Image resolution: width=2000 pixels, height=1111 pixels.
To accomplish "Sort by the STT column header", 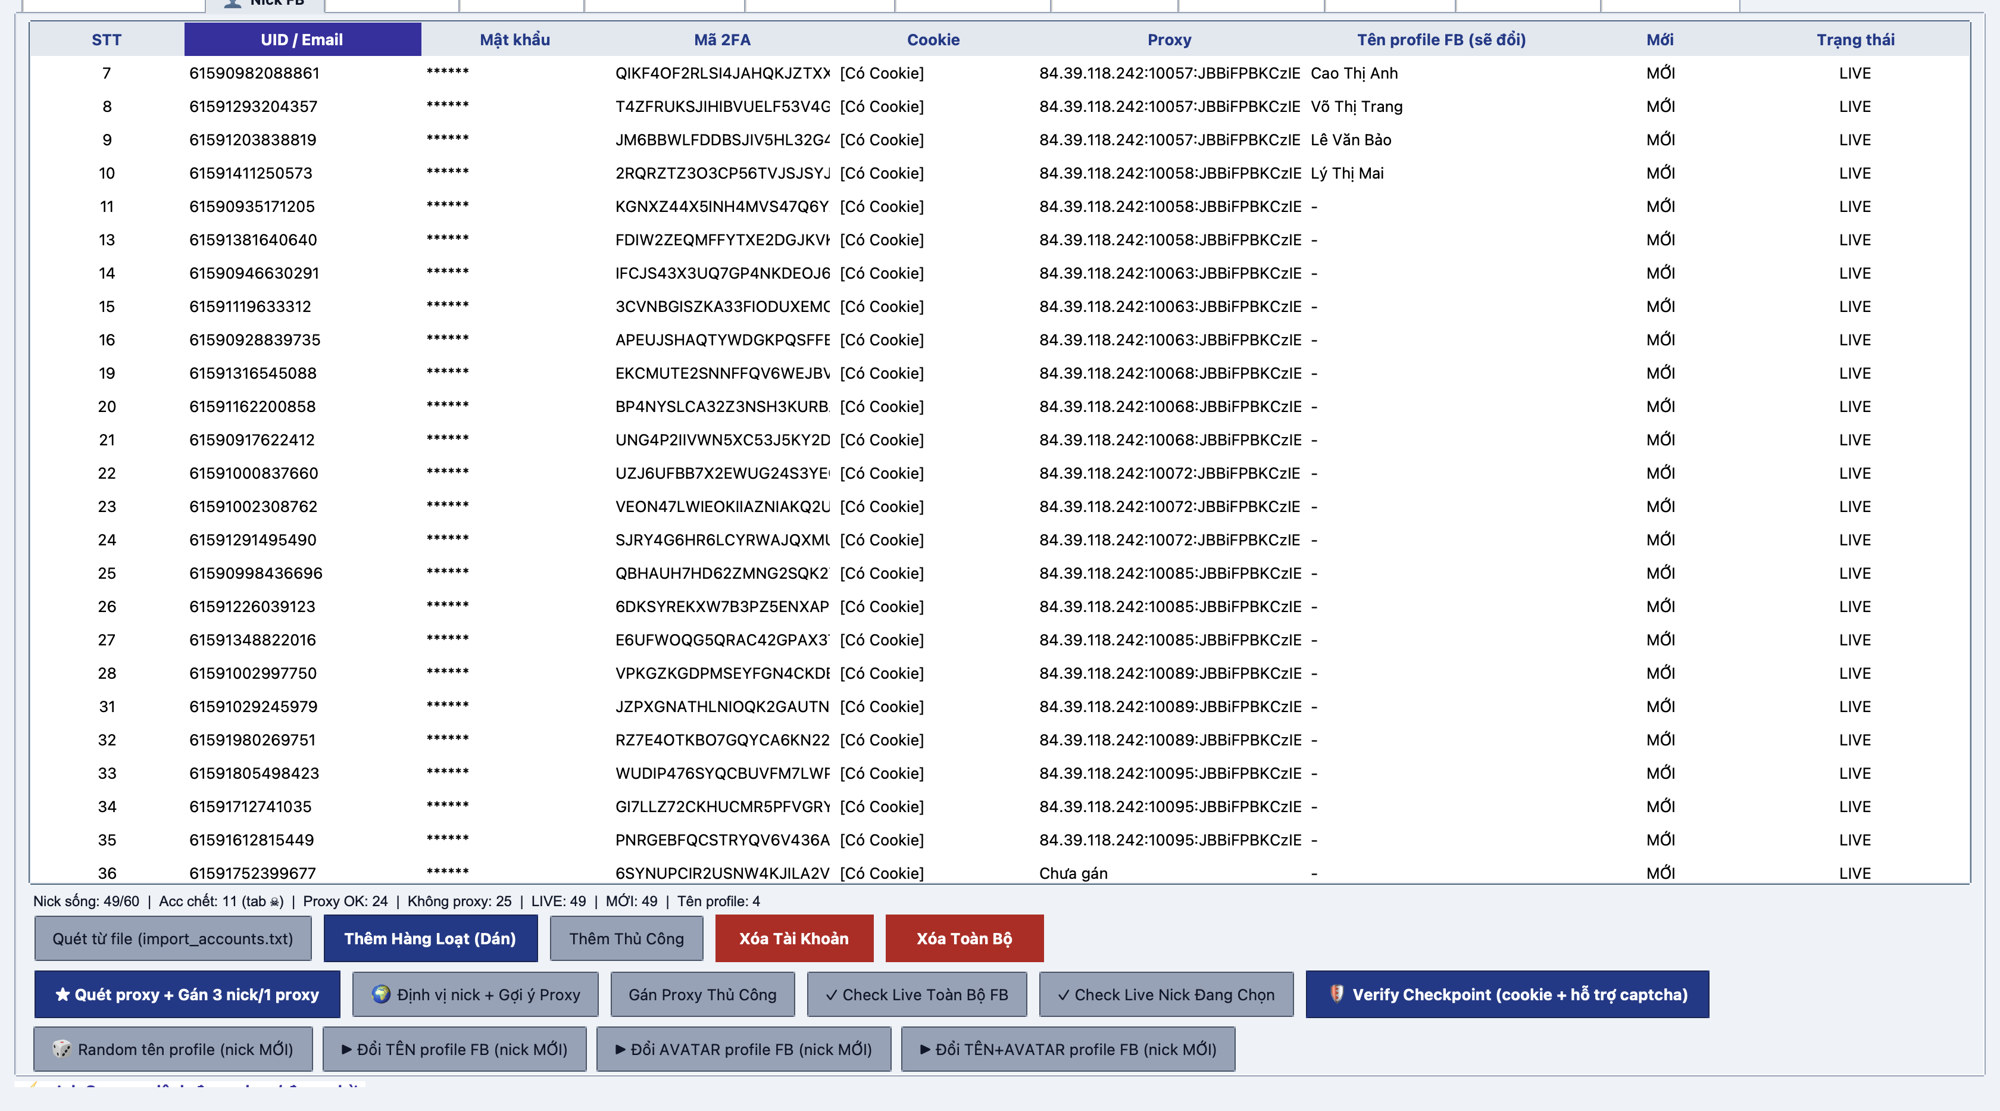I will pyautogui.click(x=106, y=40).
